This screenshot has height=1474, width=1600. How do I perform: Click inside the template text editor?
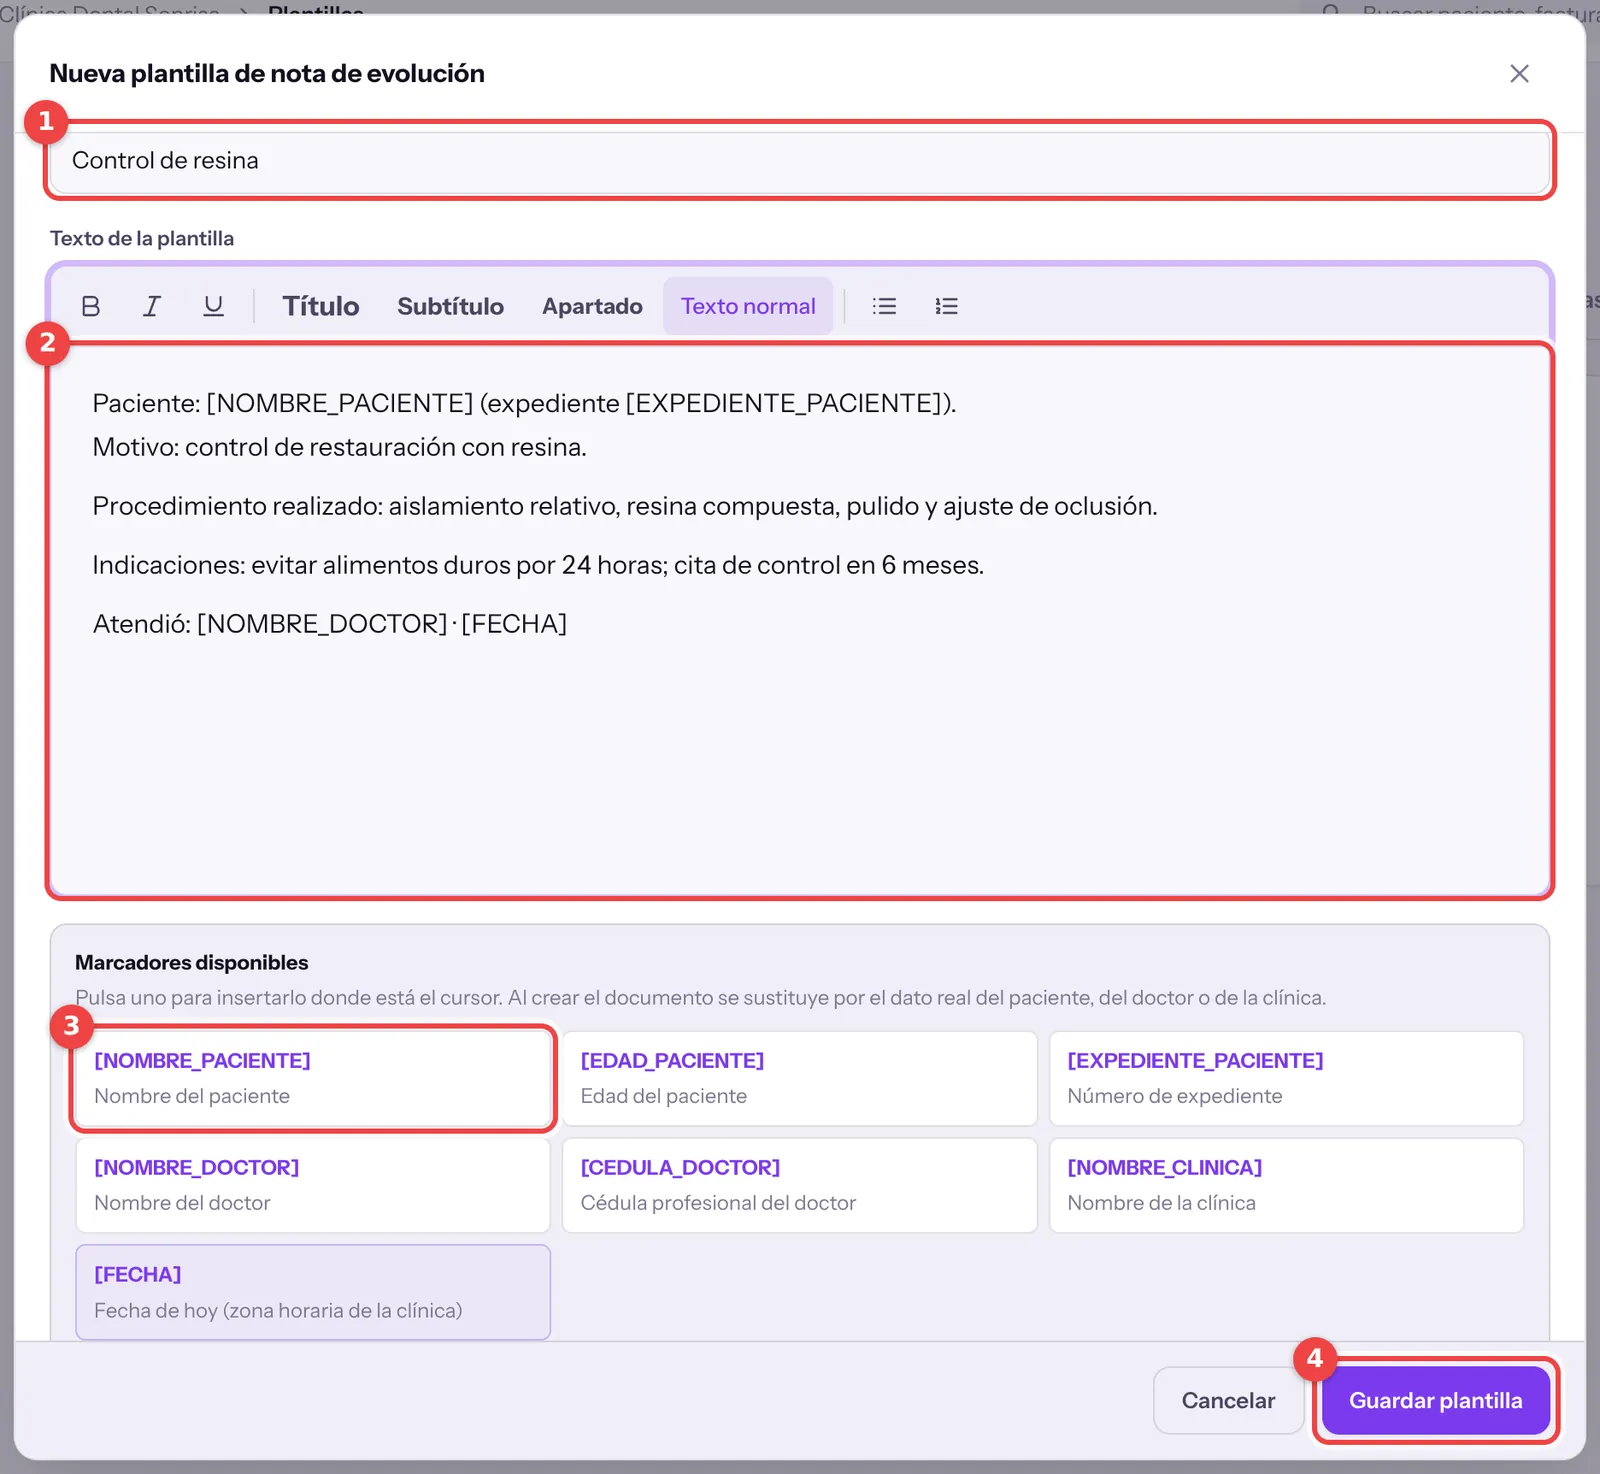pyautogui.click(x=800, y=620)
